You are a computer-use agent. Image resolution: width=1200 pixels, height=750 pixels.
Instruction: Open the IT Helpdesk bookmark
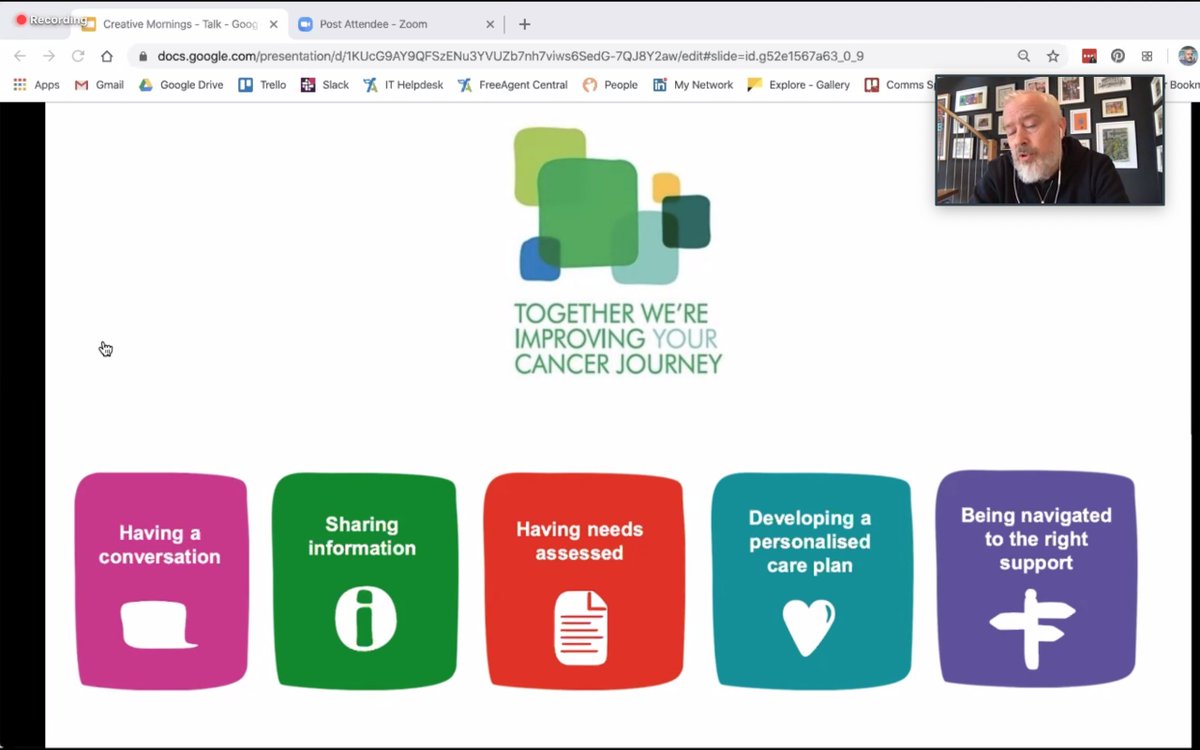402,85
